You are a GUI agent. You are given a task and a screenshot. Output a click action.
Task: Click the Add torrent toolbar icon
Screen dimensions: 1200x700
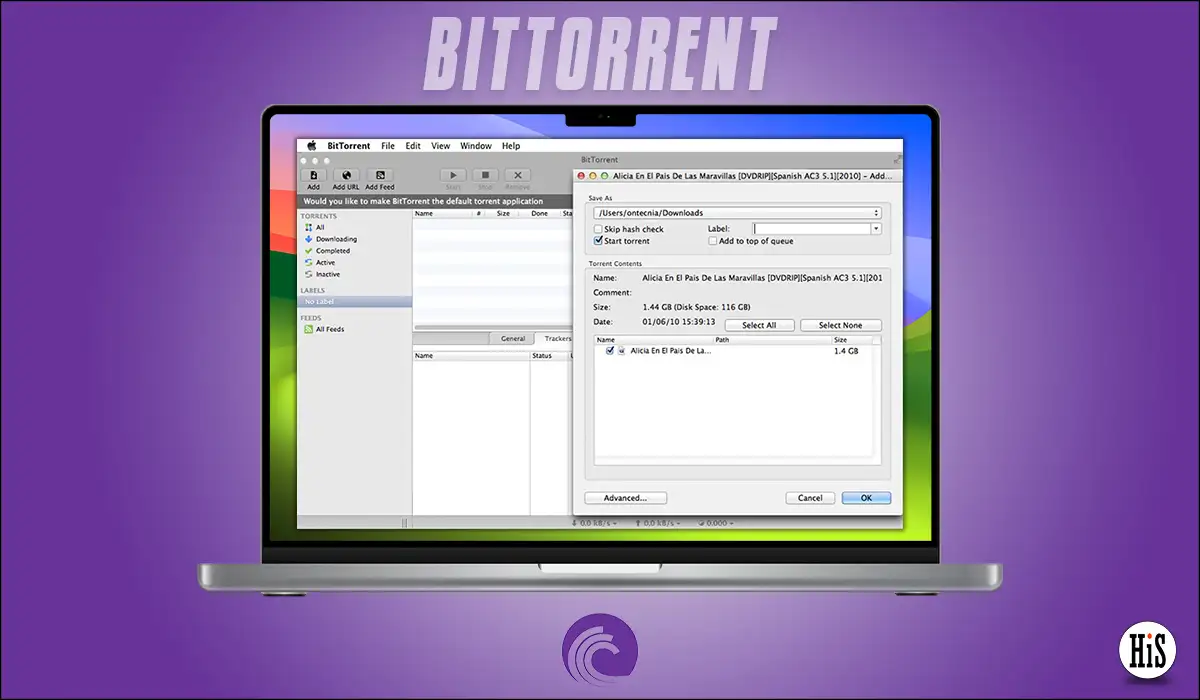(x=314, y=175)
